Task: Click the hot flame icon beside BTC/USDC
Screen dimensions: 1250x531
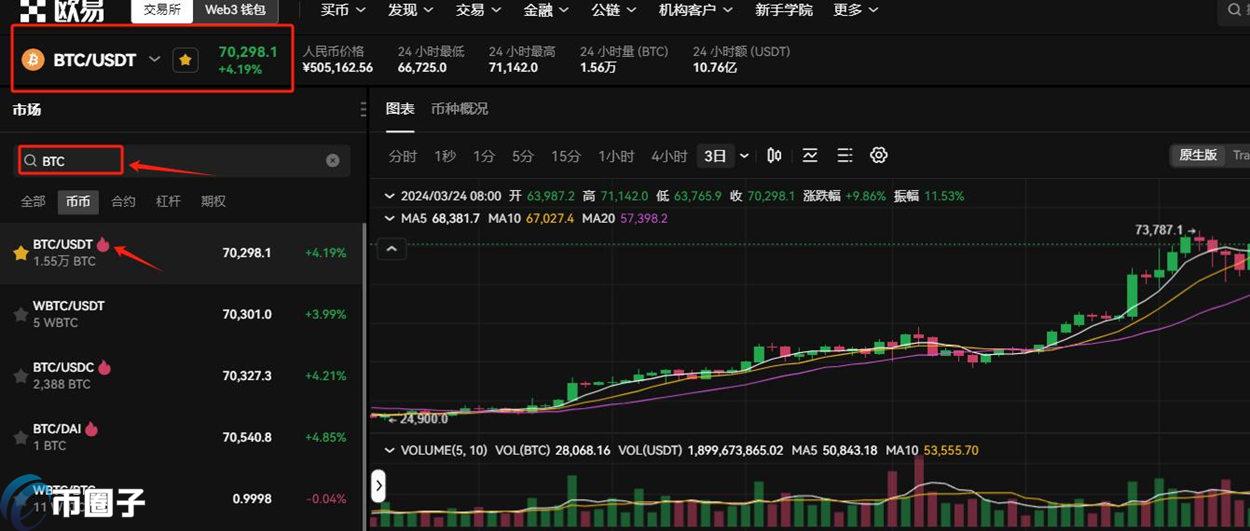Action: click(x=104, y=367)
